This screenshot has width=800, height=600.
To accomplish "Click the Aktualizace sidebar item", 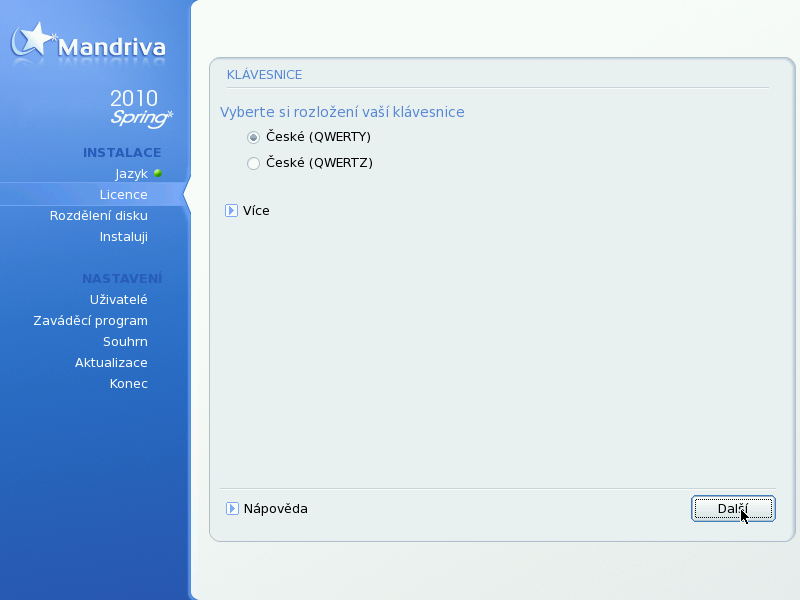I will pos(111,363).
